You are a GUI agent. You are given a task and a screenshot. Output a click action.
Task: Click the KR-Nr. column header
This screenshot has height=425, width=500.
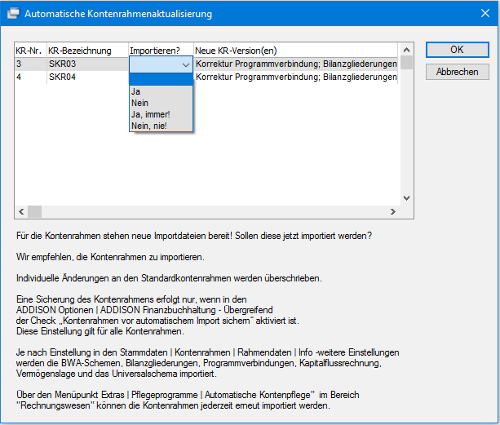(30, 50)
